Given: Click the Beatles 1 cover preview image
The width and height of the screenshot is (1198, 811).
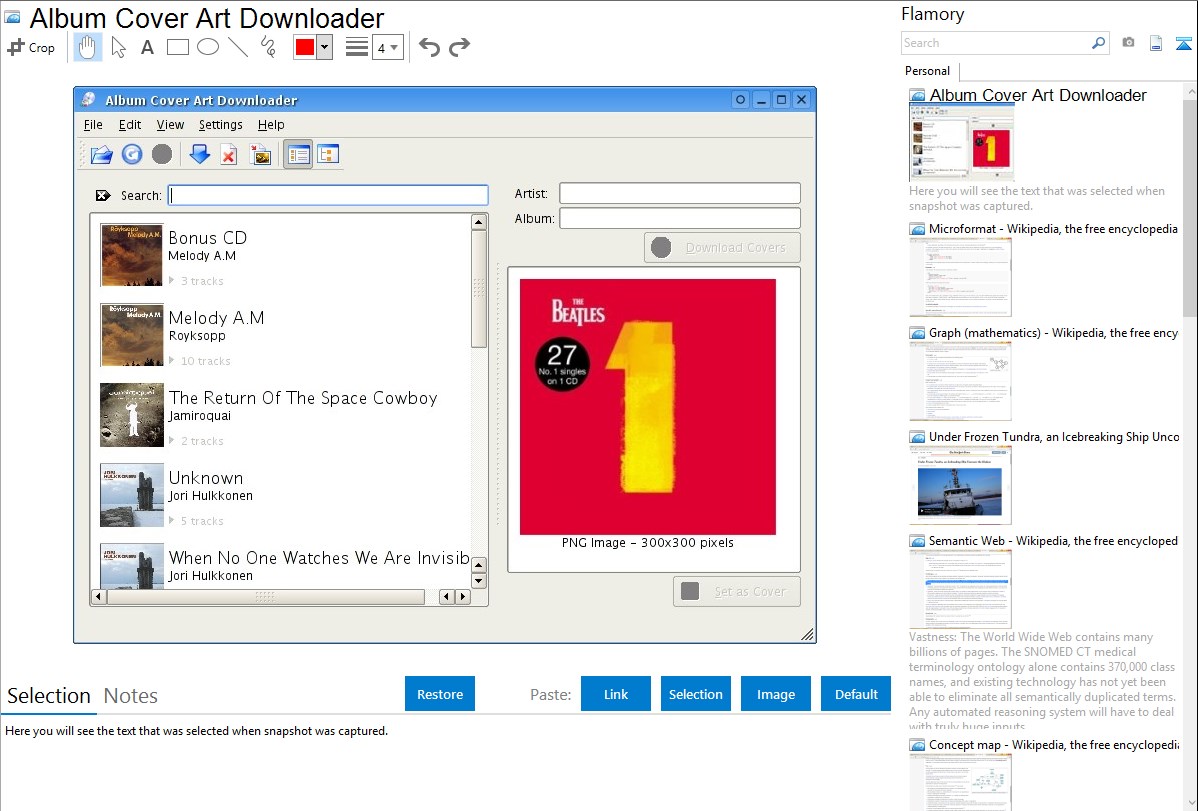Looking at the screenshot, I should click(x=648, y=407).
